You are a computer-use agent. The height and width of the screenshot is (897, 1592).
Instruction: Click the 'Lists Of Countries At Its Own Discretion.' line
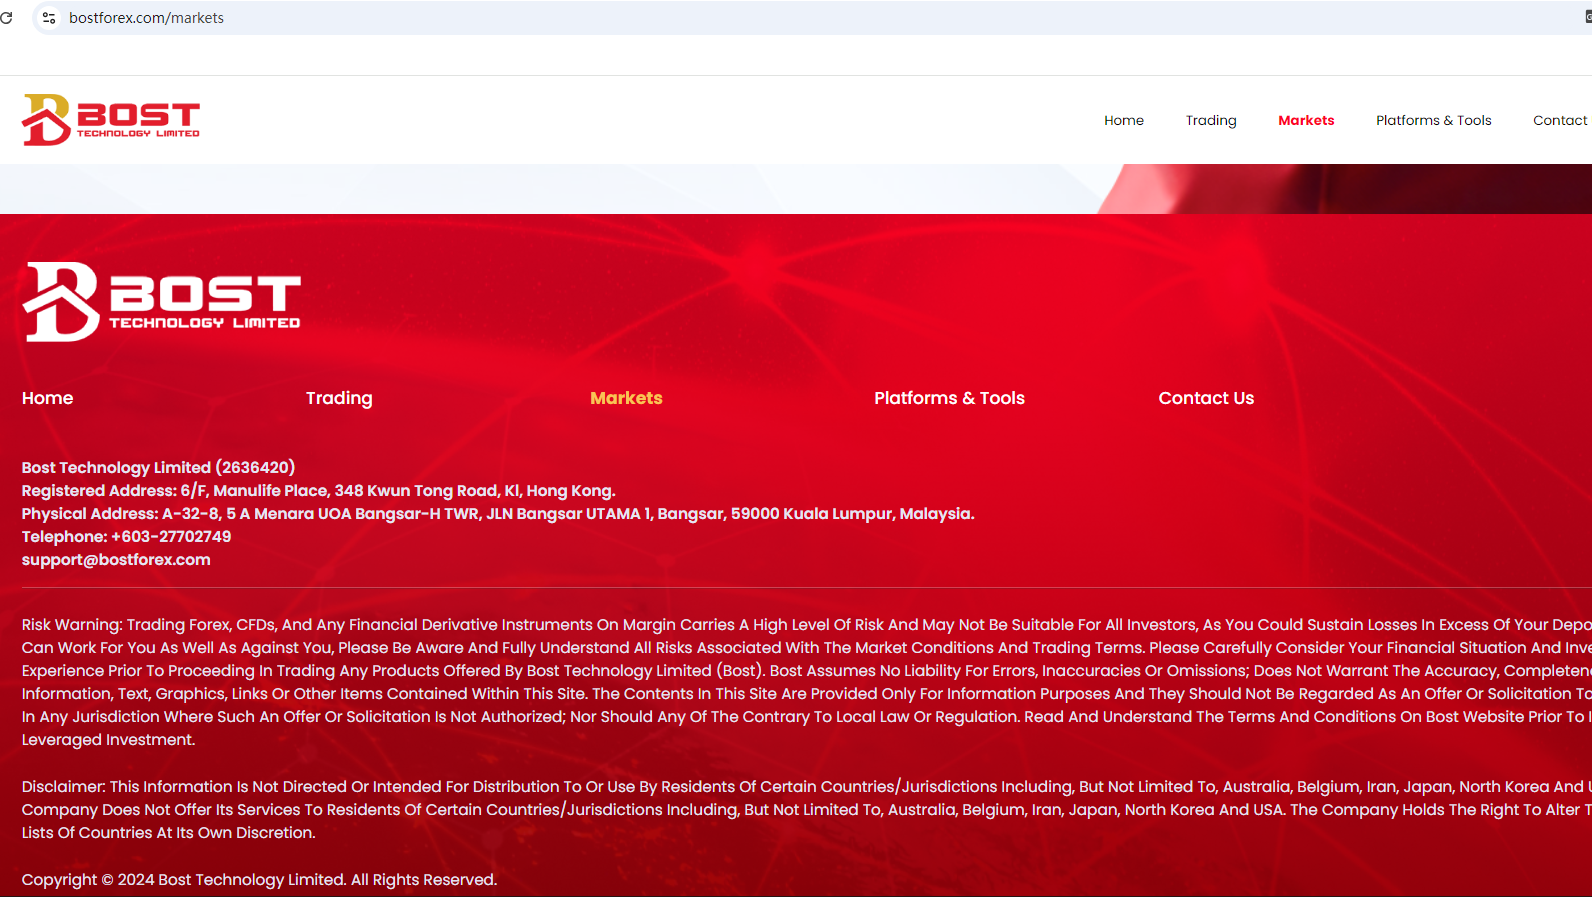168,833
